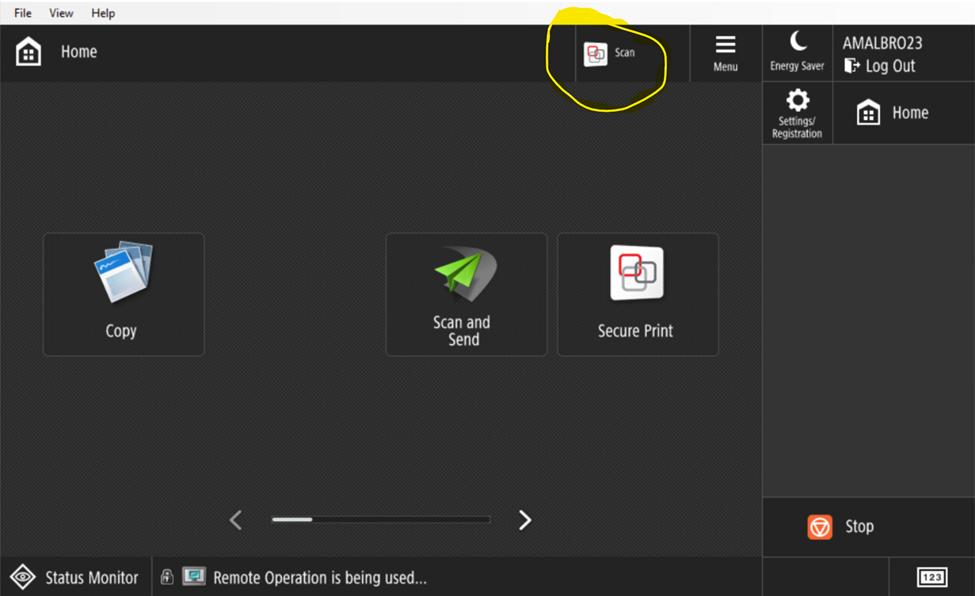The image size is (975, 596).
Task: Open the Status Monitor
Action: [x=75, y=577]
